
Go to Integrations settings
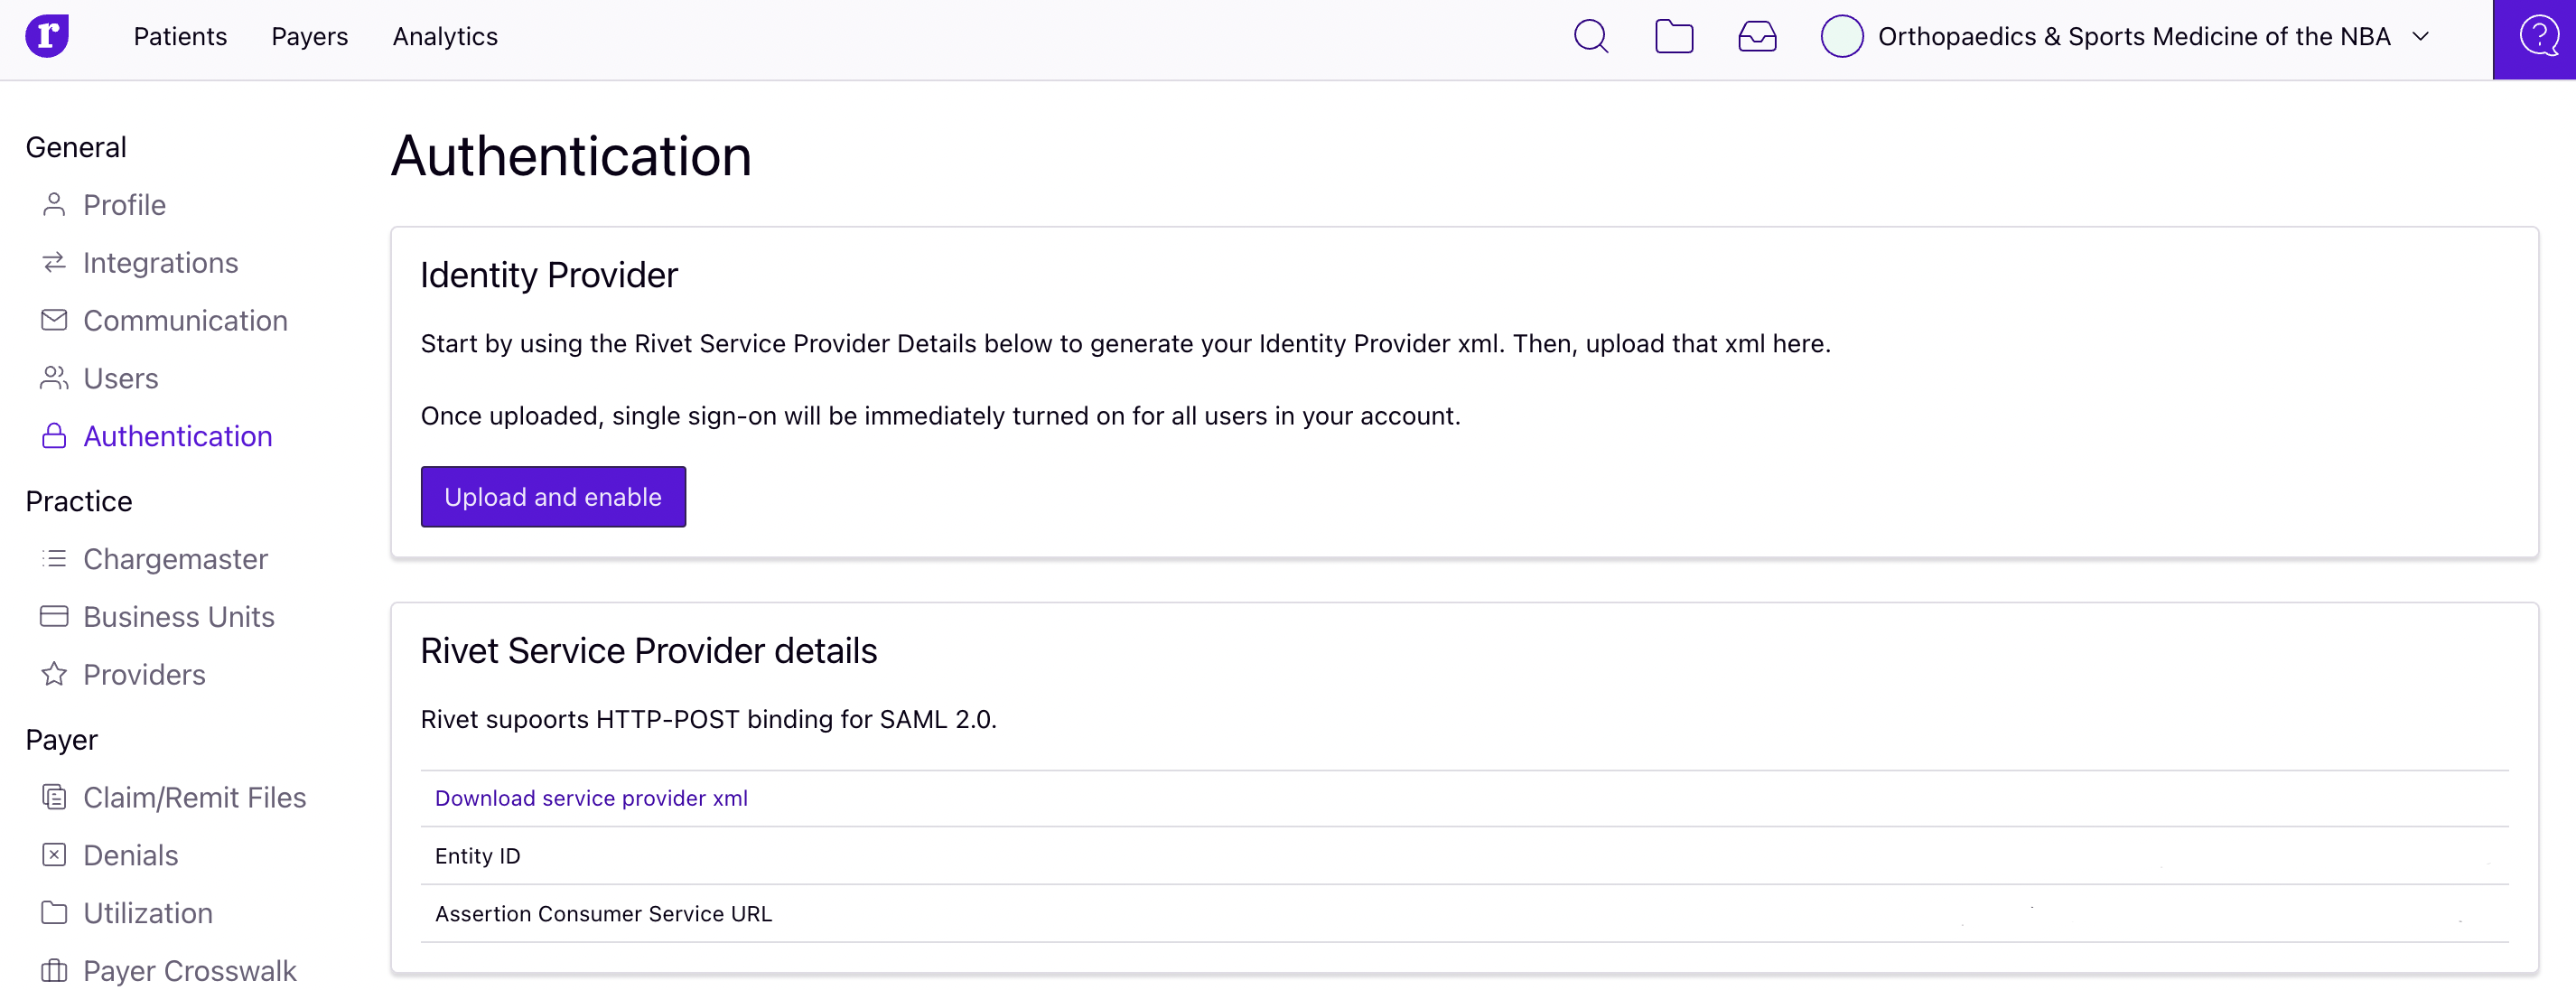[x=160, y=263]
